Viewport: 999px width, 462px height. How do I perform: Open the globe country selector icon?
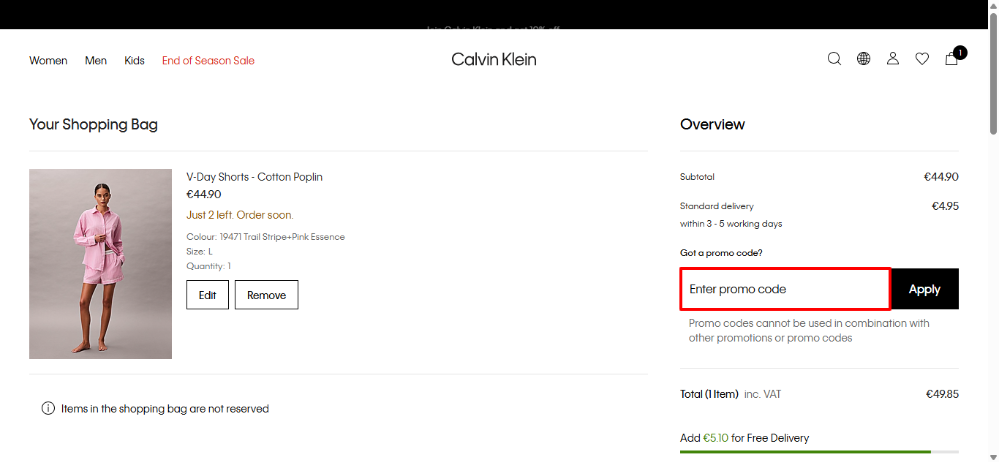[x=863, y=59]
